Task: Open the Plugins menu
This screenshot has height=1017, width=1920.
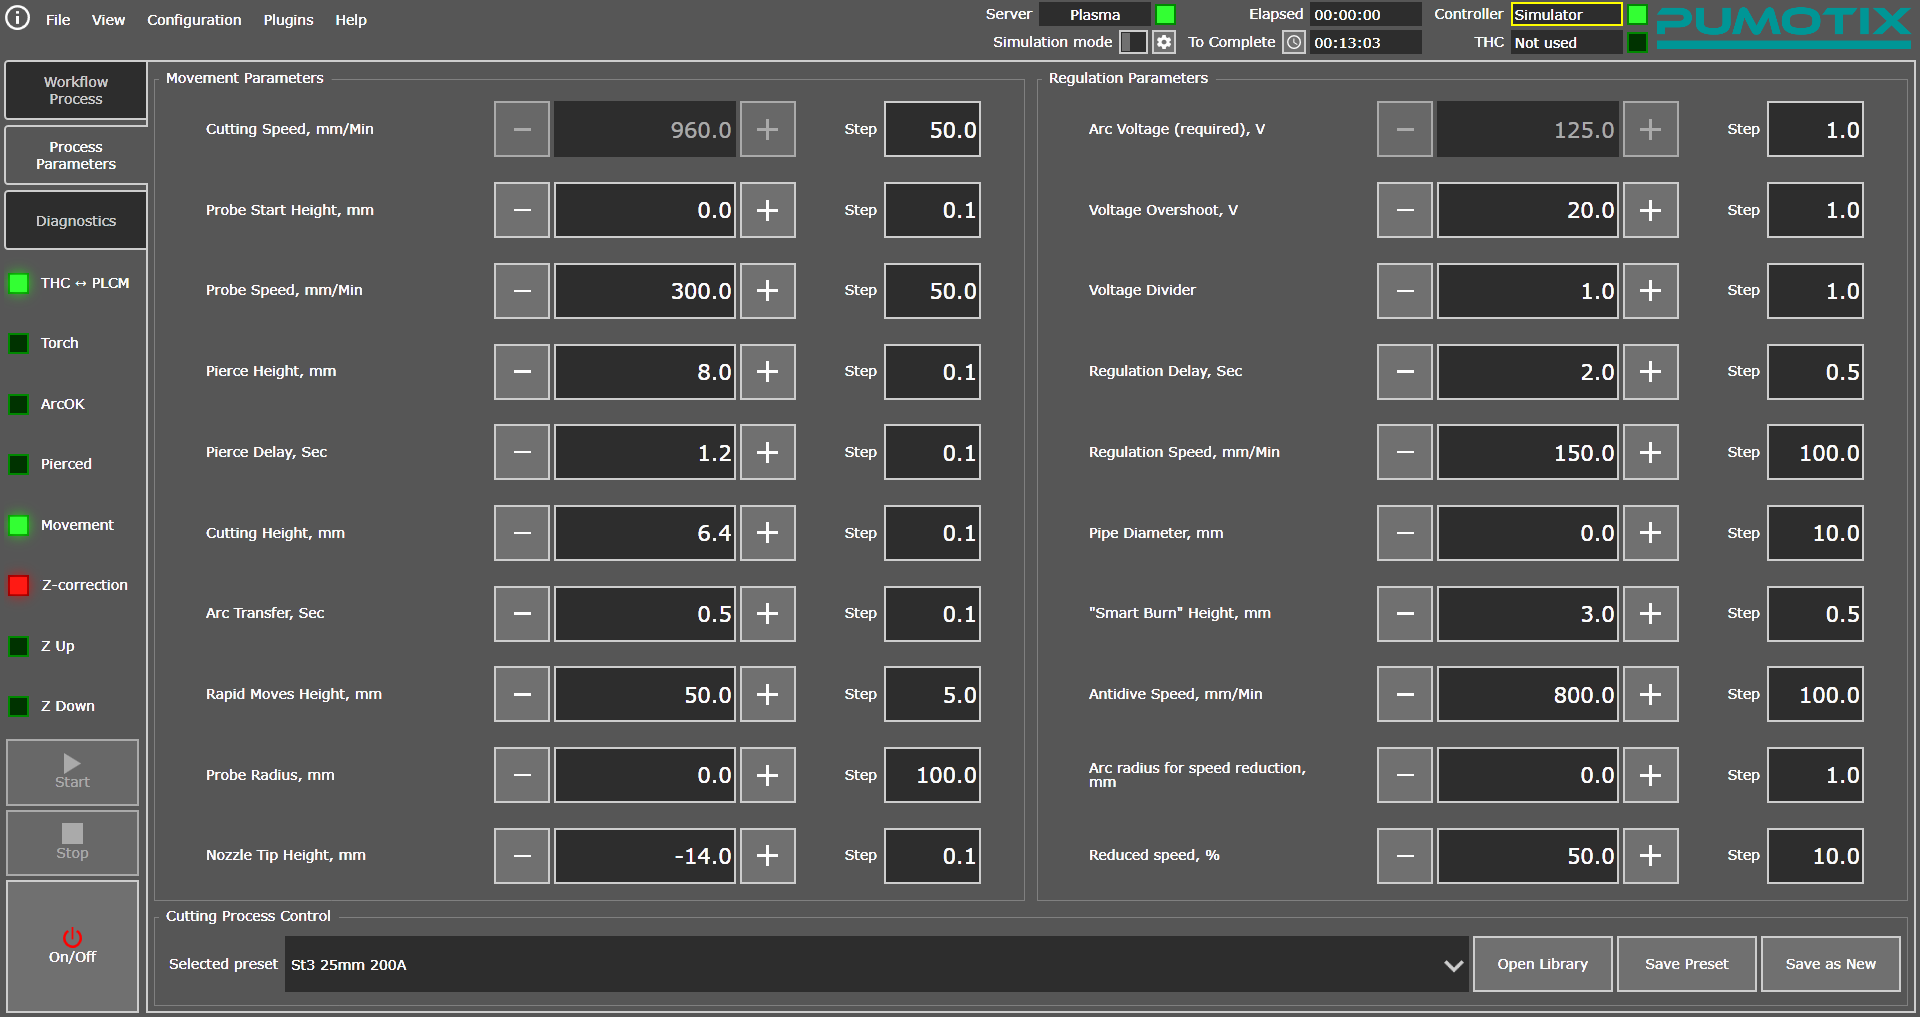Action: pos(288,20)
